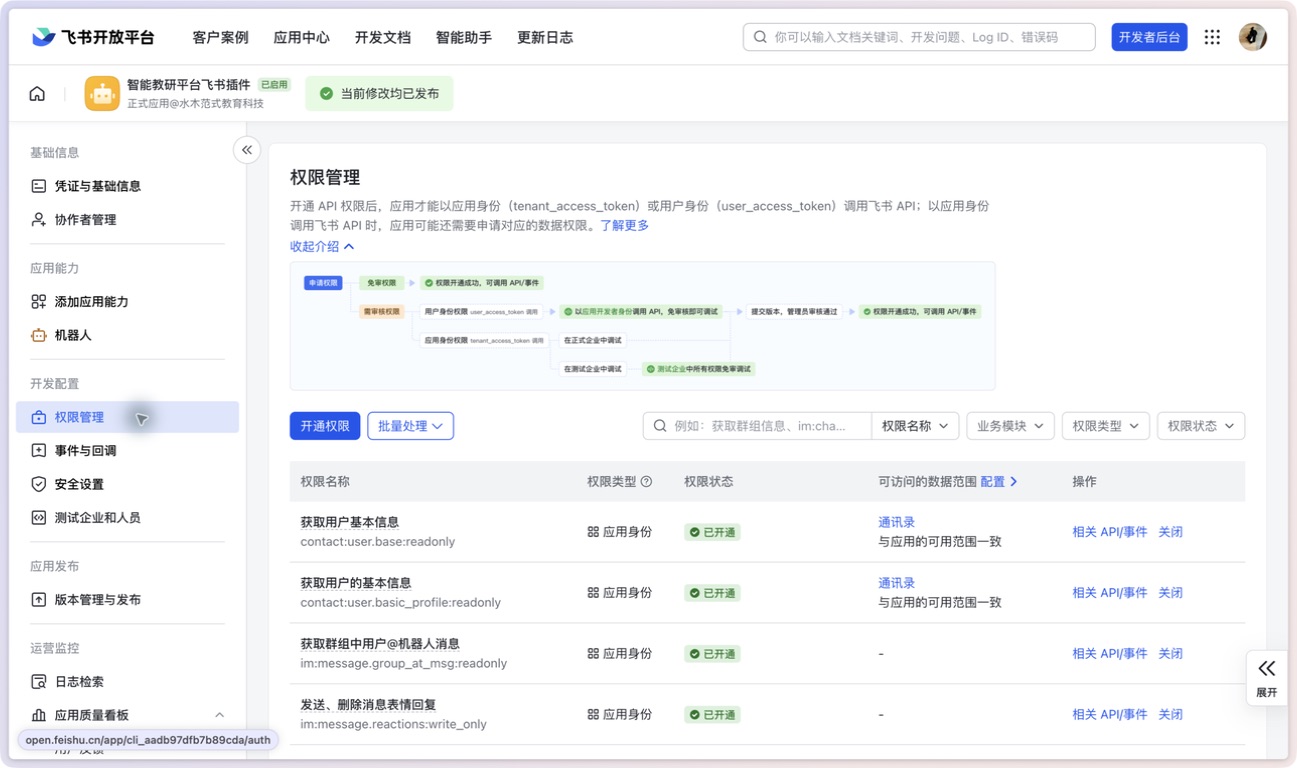1297x768 pixels.
Task: Go to home via house icon
Action: tap(37, 93)
